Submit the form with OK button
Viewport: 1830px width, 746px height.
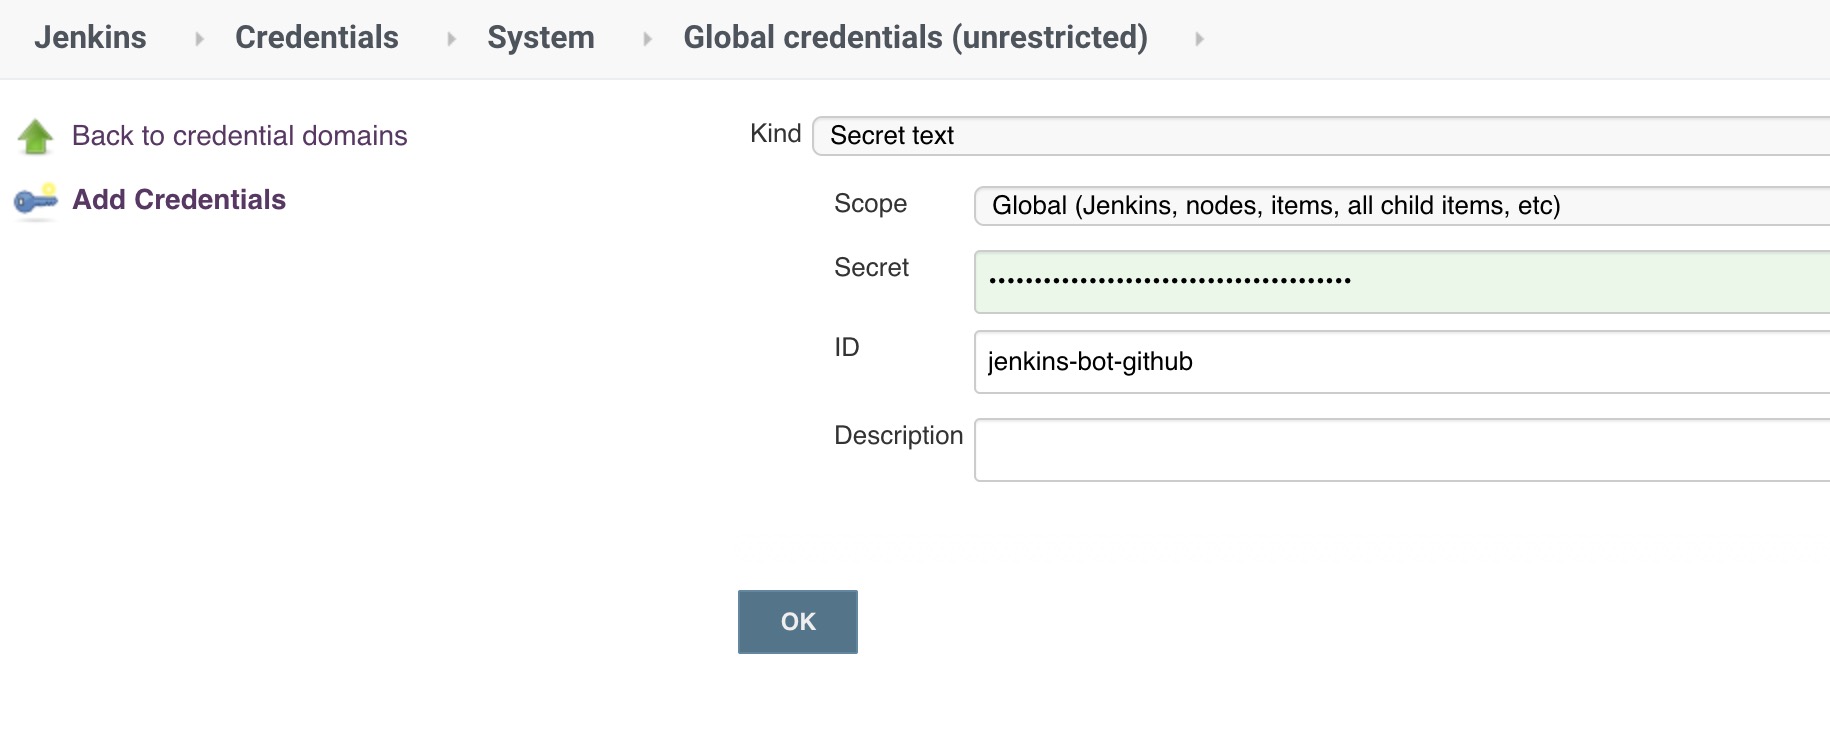click(798, 622)
